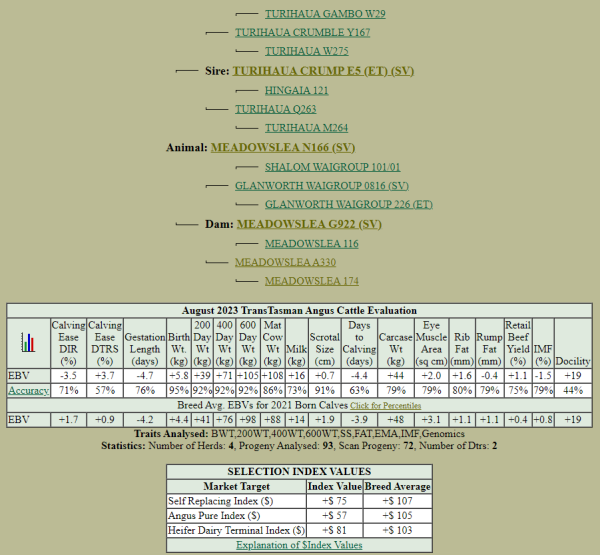The image size is (600, 555).
Task: Select the Gestation Length (days) column header
Action: 145,343
